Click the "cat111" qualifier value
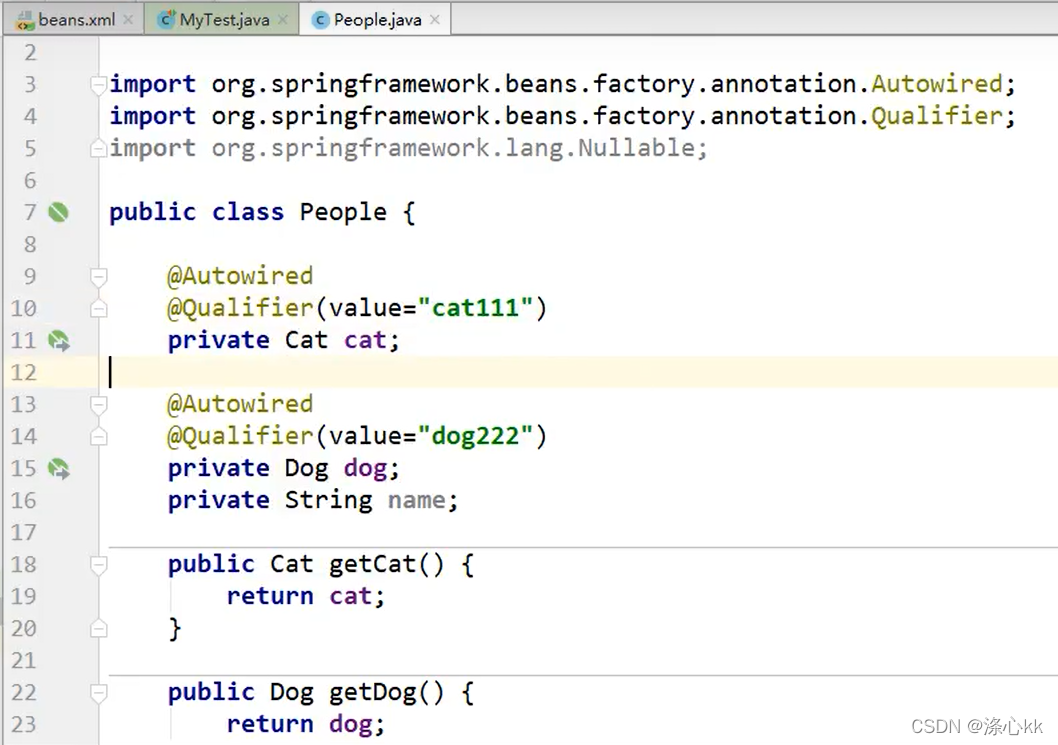This screenshot has width=1058, height=745. [475, 308]
